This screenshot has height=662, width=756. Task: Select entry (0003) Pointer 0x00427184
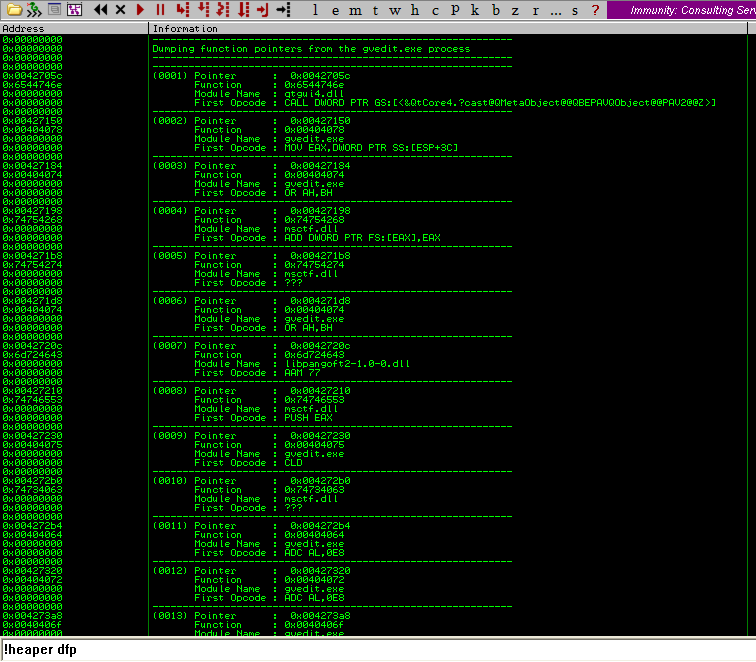[252, 165]
